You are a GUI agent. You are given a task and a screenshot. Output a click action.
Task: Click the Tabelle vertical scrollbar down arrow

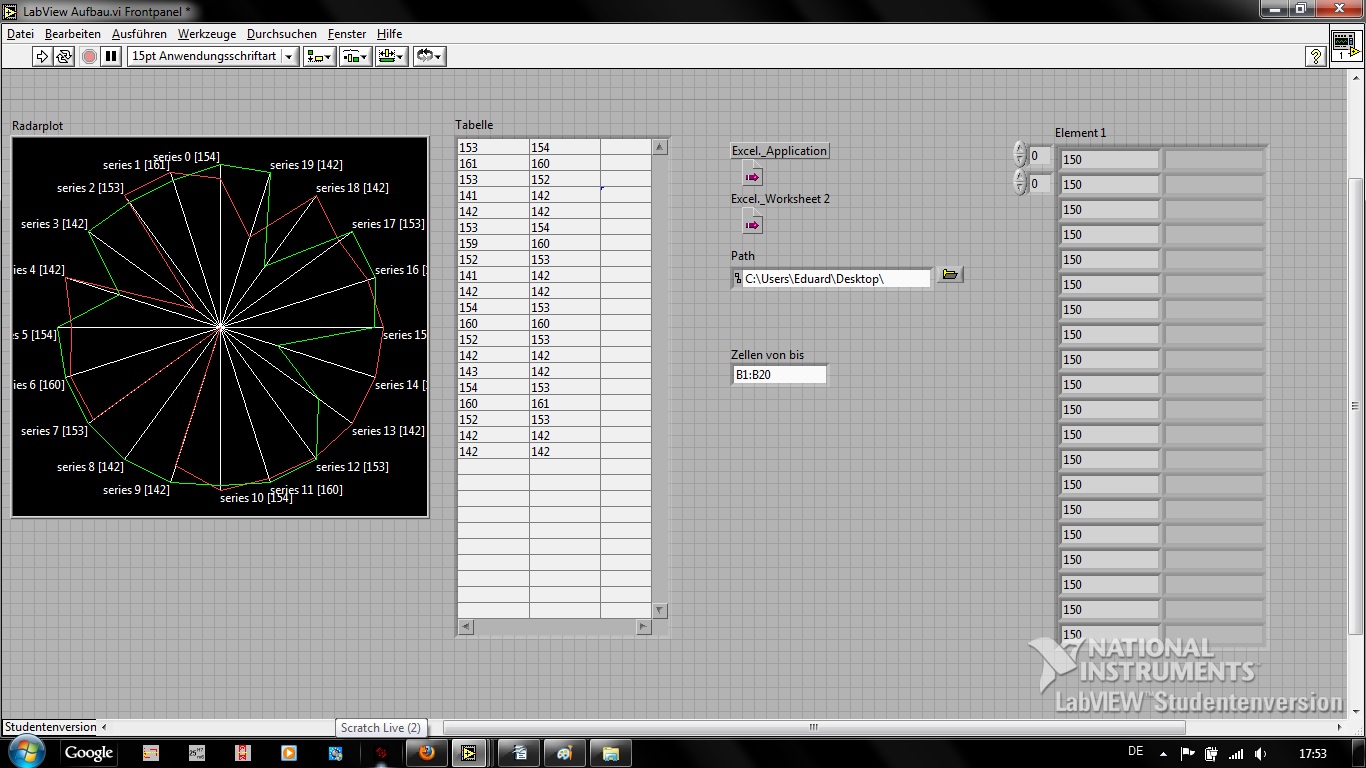point(659,610)
